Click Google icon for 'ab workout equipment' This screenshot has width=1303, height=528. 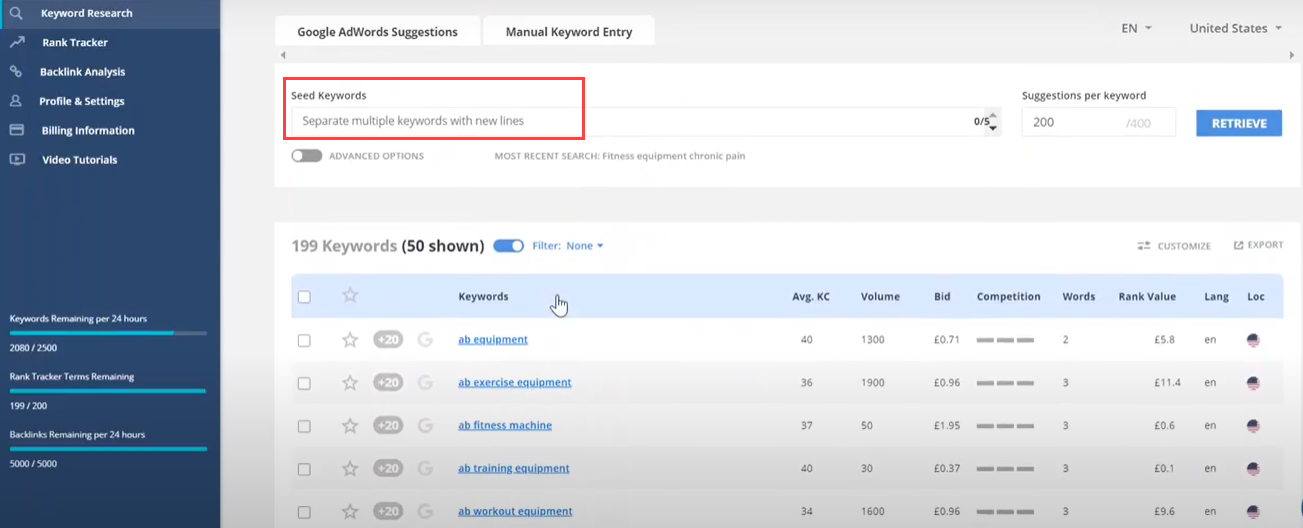point(425,512)
